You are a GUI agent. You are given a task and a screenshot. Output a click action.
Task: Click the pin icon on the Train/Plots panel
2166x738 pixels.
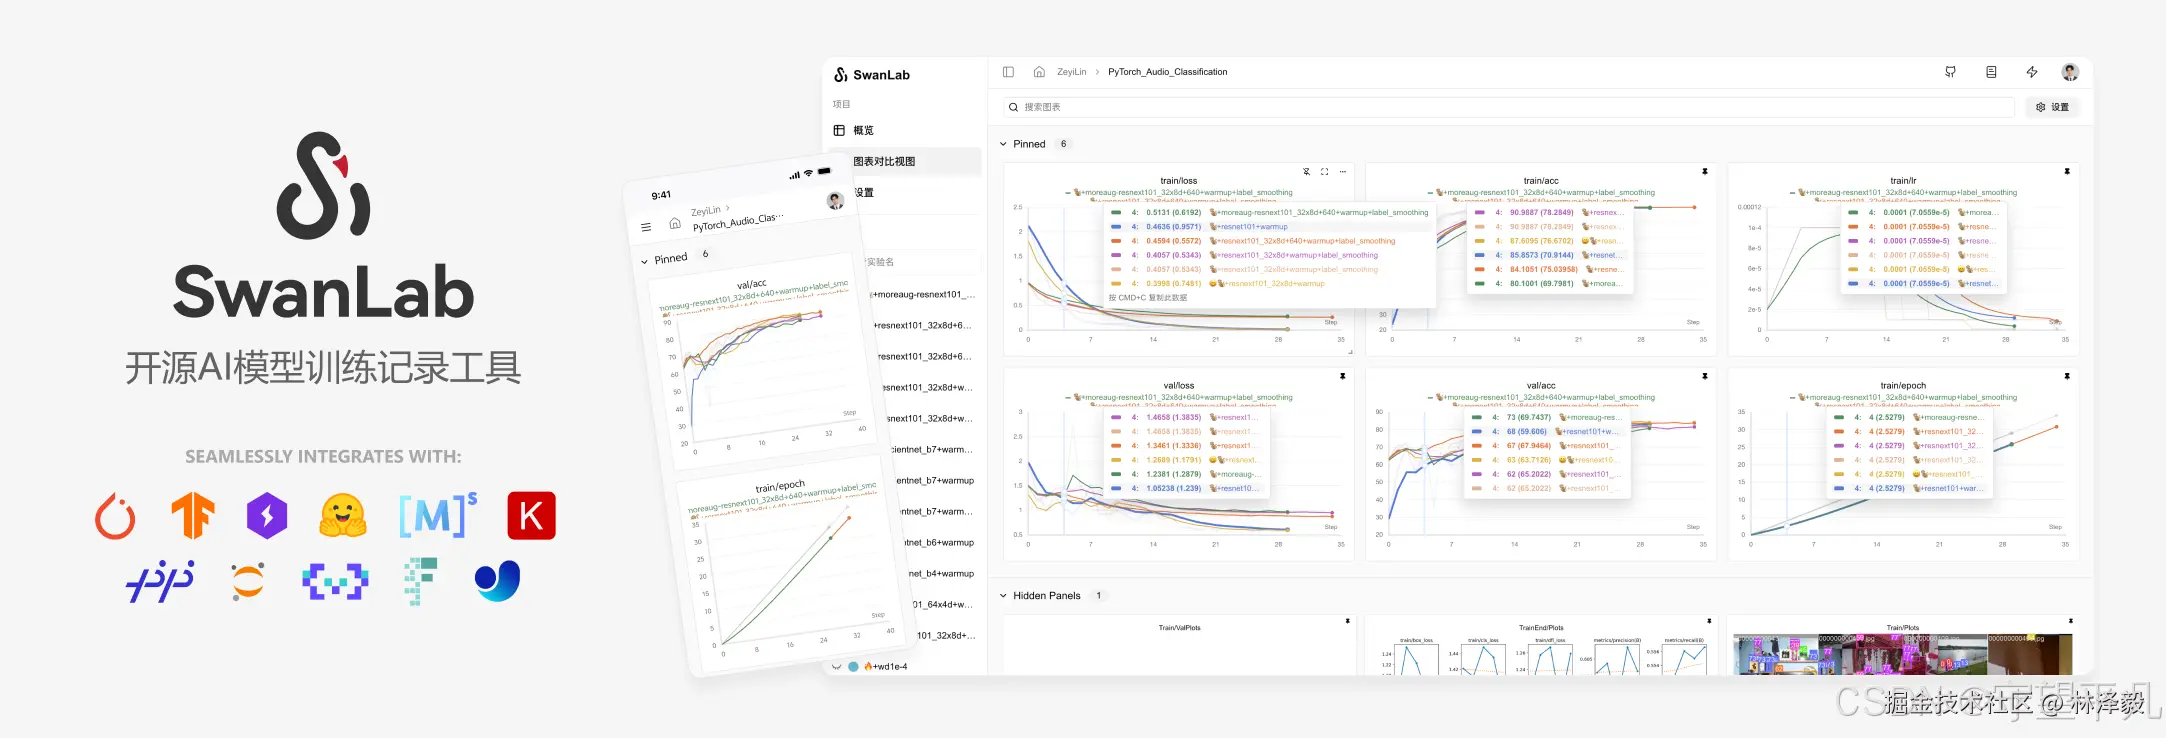coord(2071,621)
